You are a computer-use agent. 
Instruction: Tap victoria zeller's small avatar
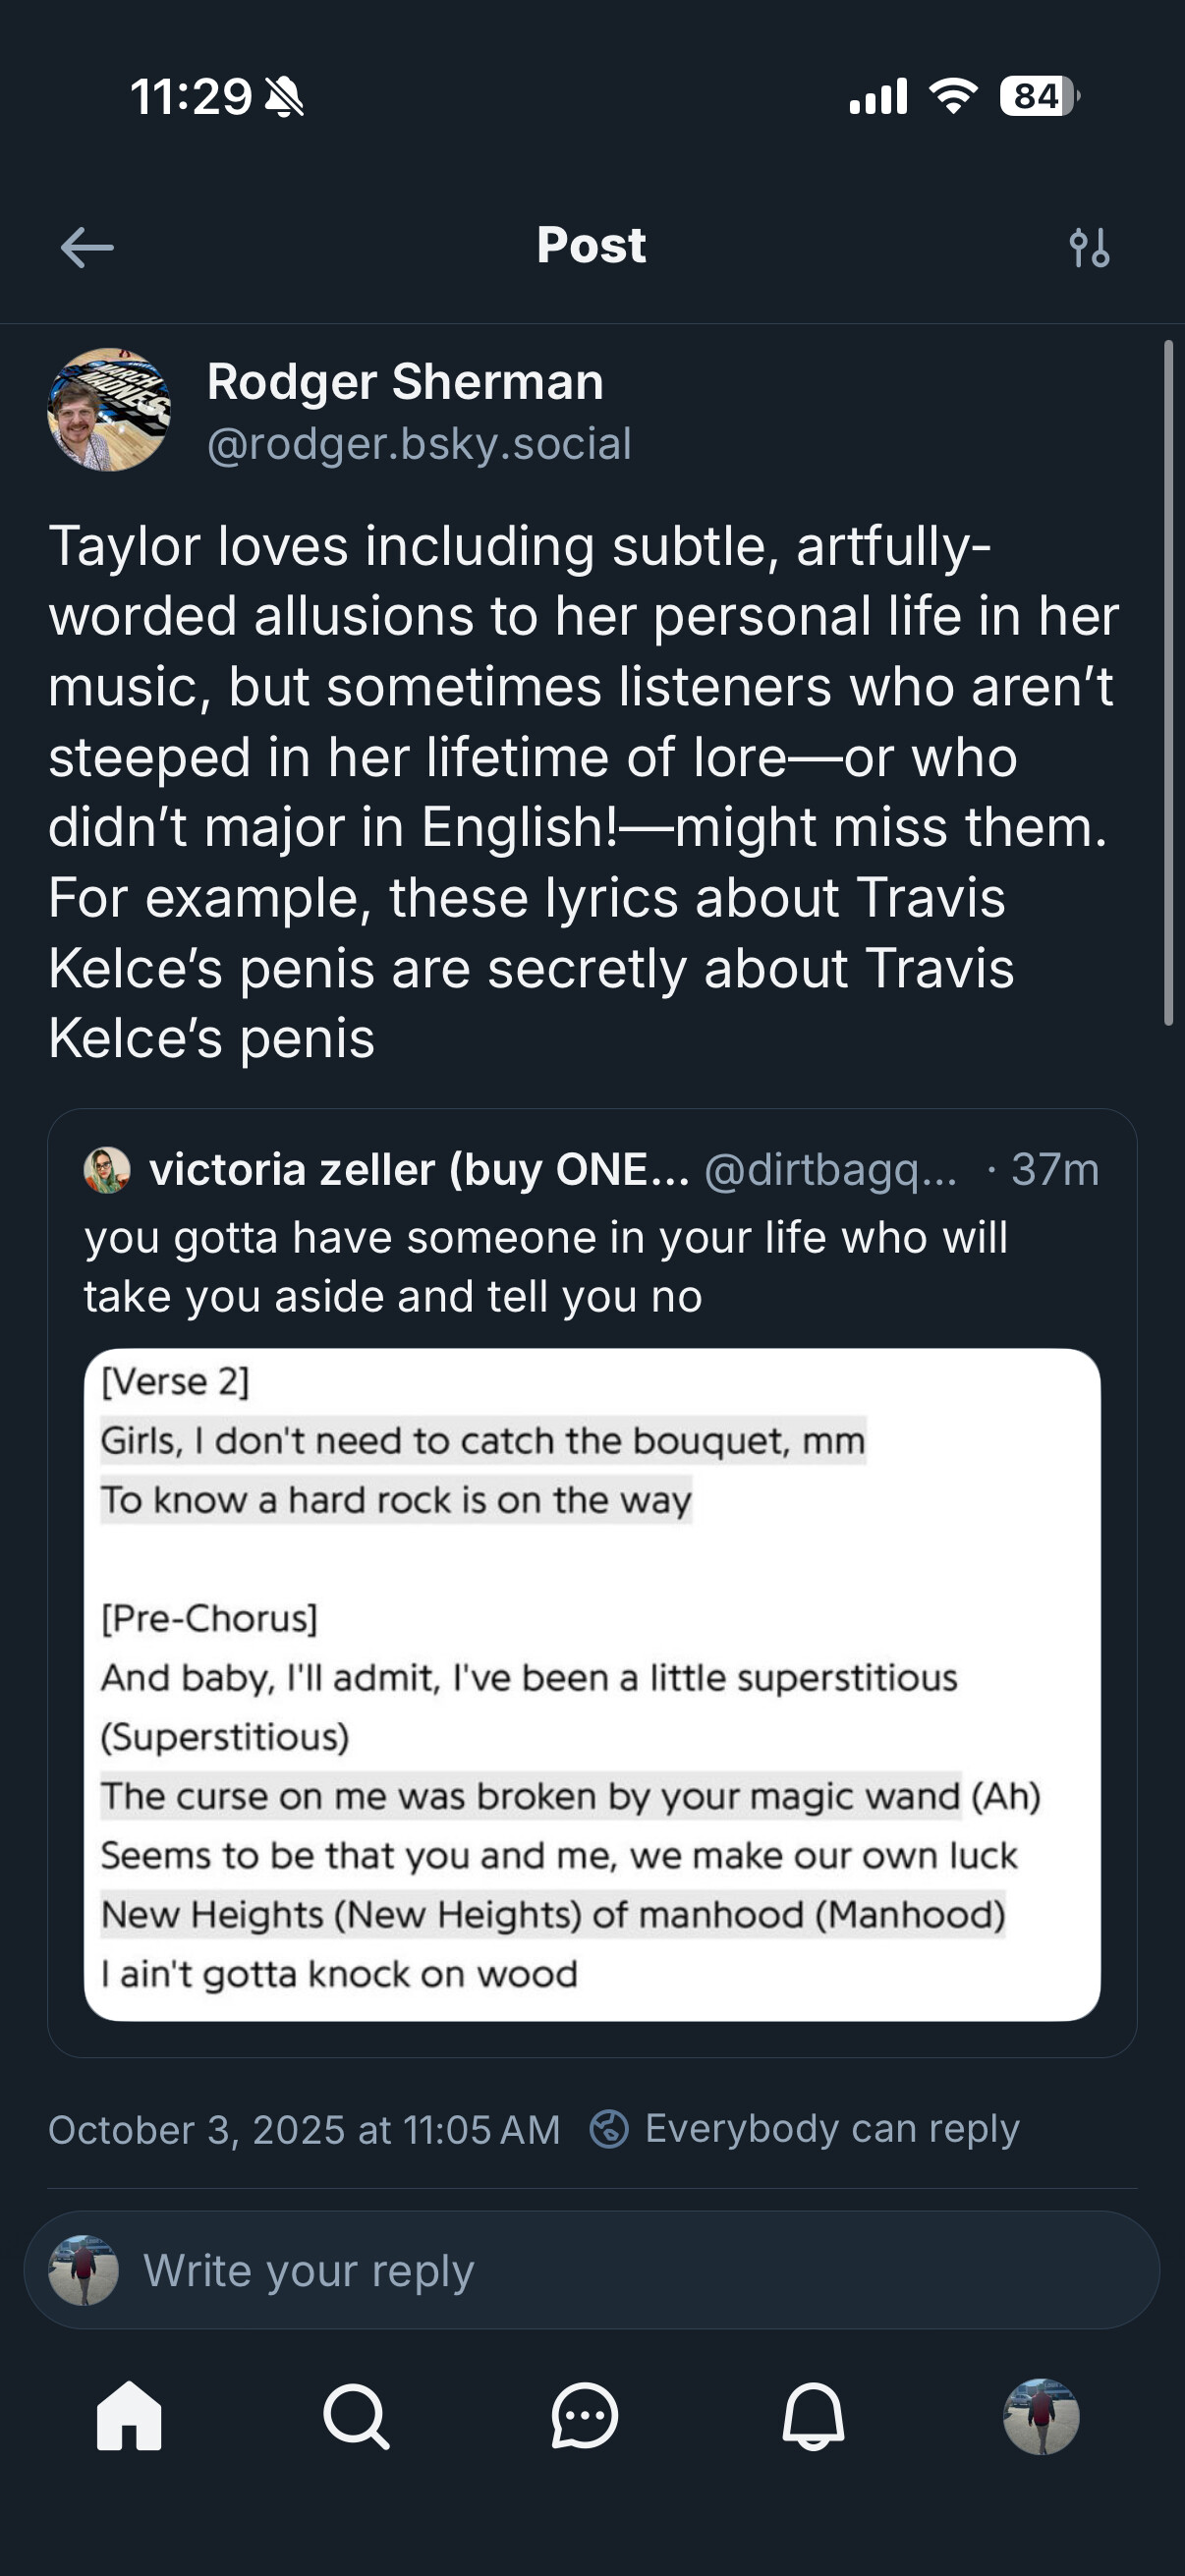click(x=107, y=1170)
